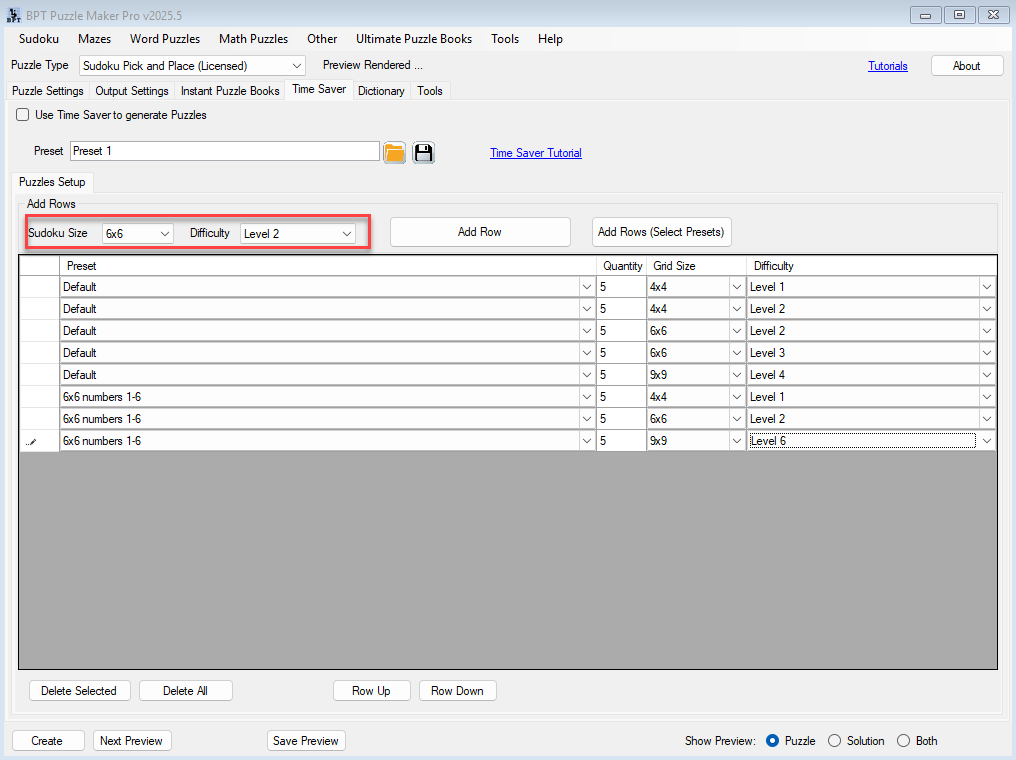Image resolution: width=1016 pixels, height=760 pixels.
Task: Click the Quantity cell in the Level 6 row
Action: pyautogui.click(x=621, y=441)
